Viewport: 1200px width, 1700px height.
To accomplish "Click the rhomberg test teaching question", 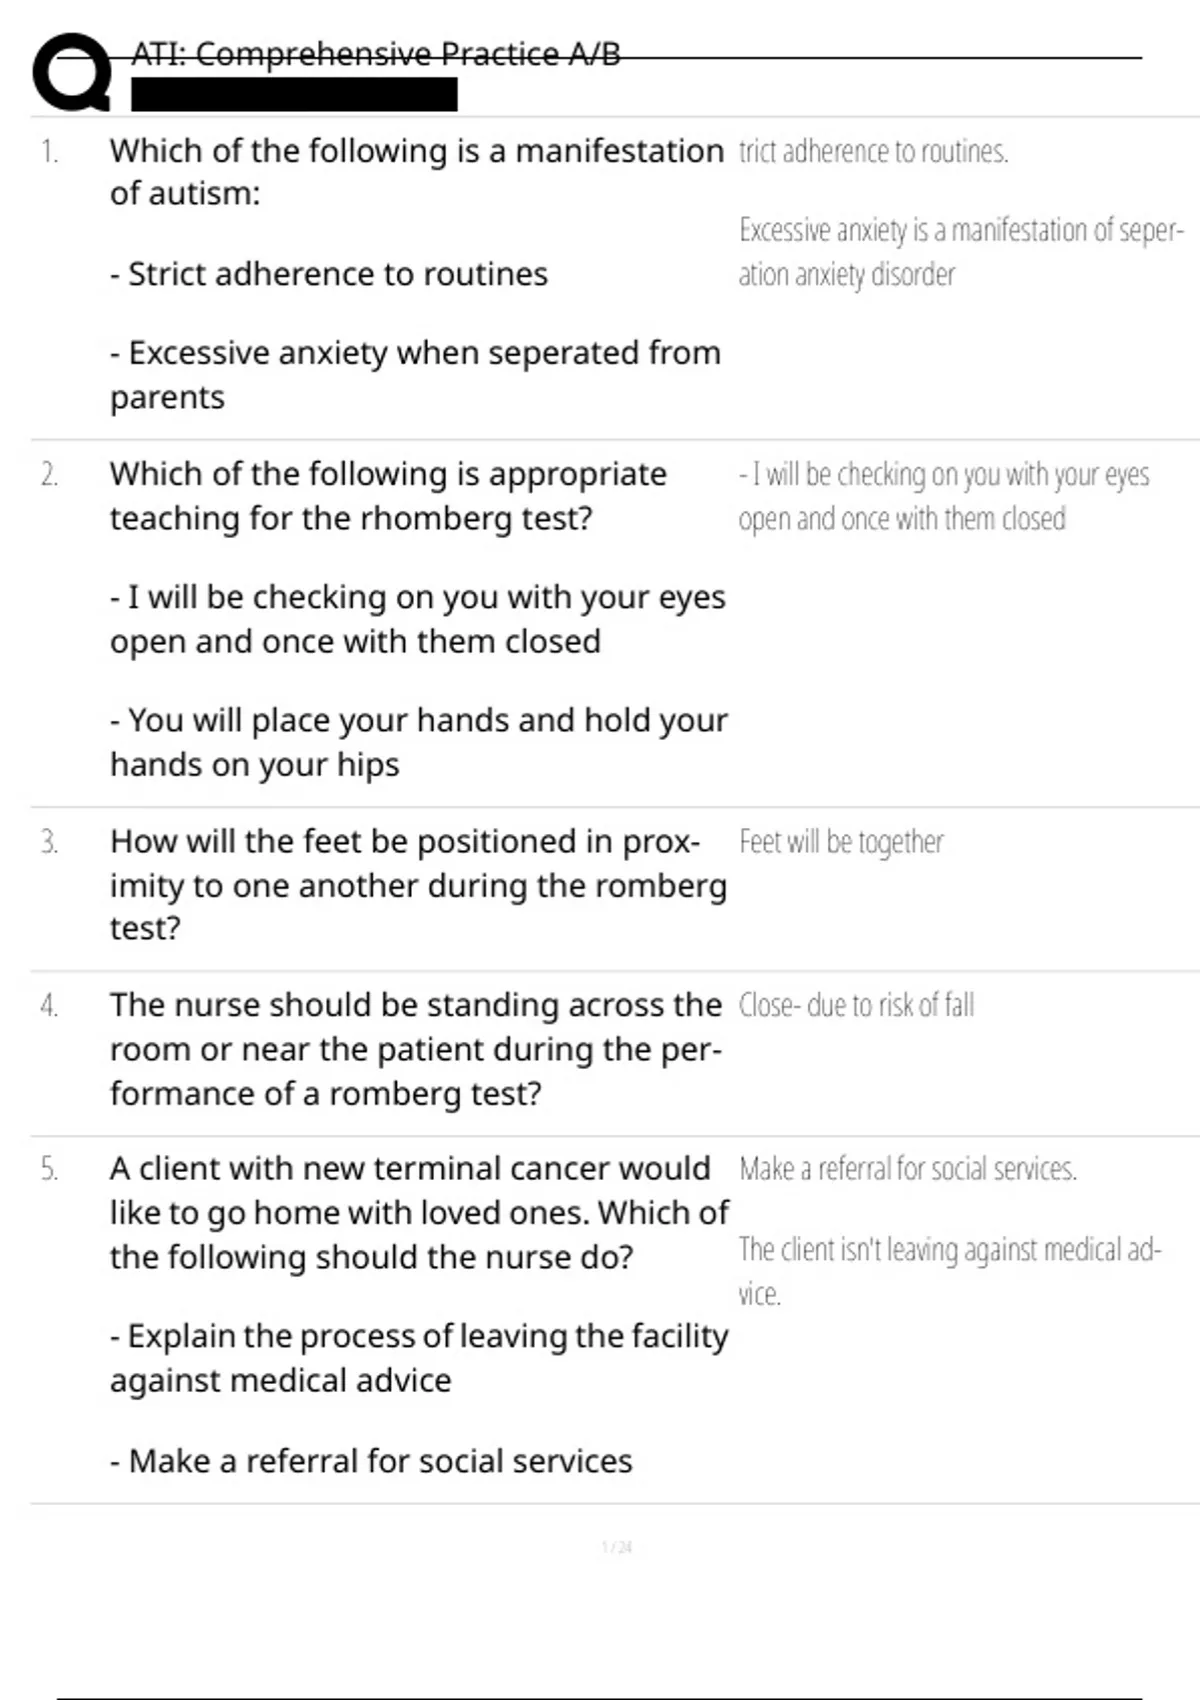I will pos(388,496).
